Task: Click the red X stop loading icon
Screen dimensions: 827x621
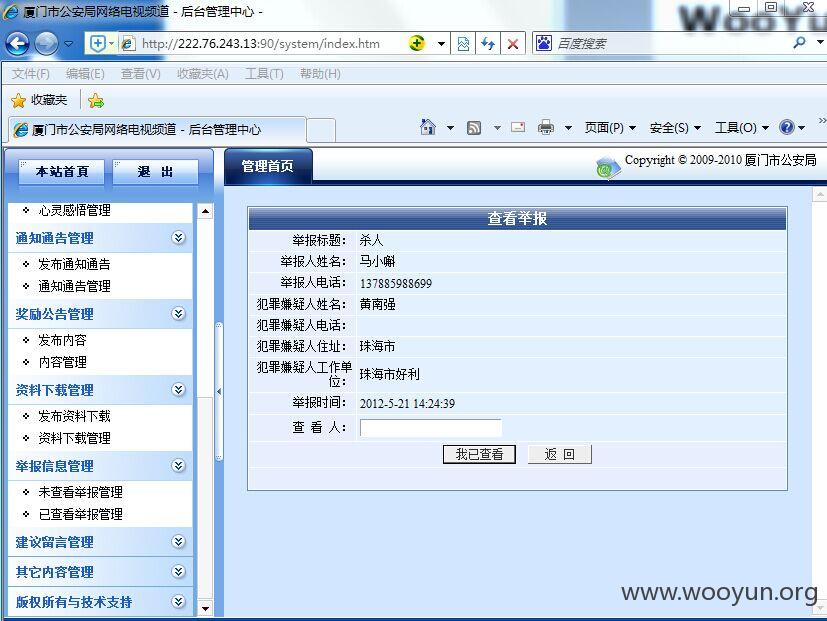Action: click(x=513, y=44)
